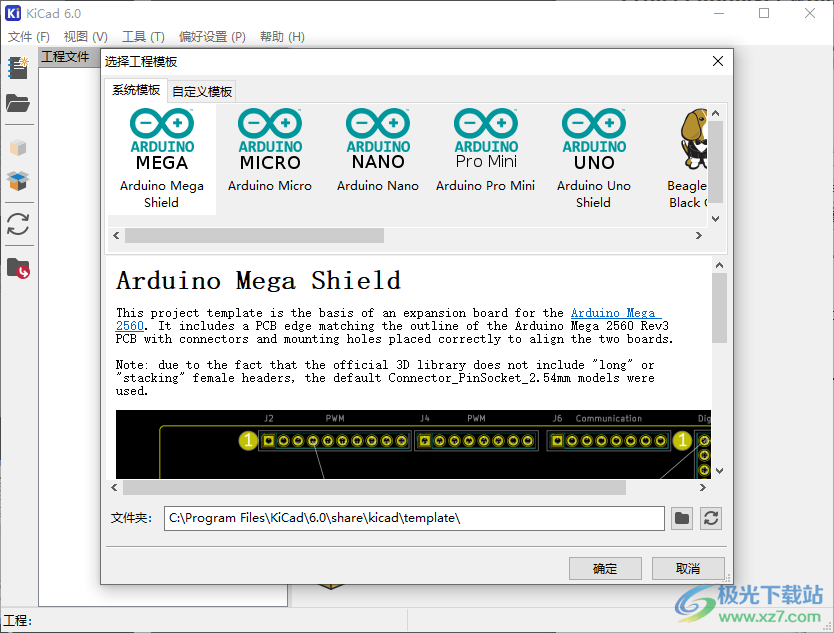Click the Unarchive Project box icon
The width and height of the screenshot is (834, 633).
pos(18,182)
